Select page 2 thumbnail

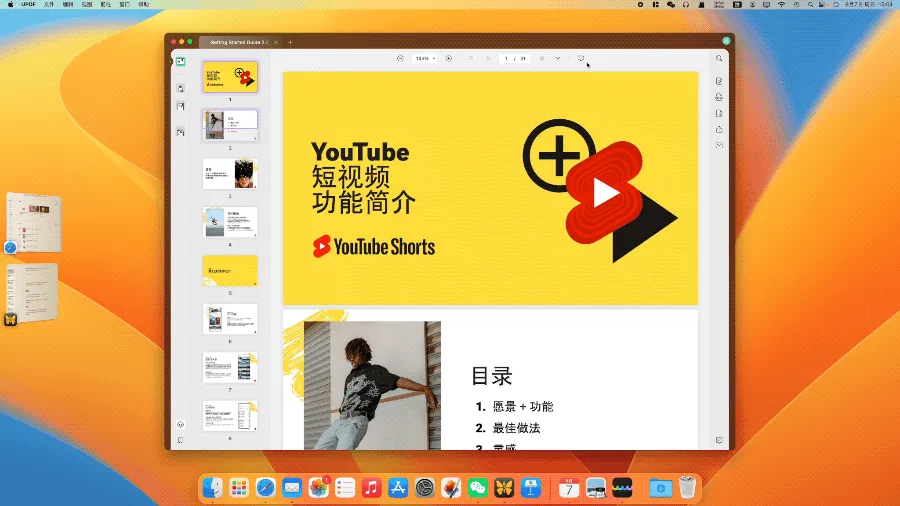pyautogui.click(x=230, y=124)
